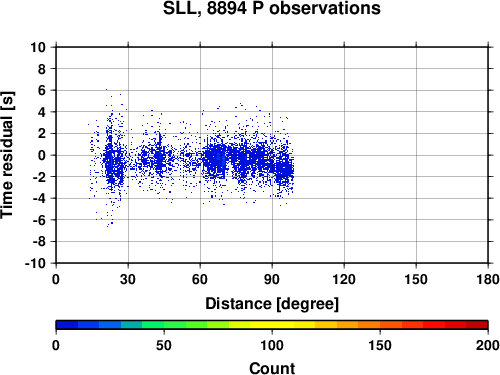Click the 'Time residual [s]' axis label

7,155
